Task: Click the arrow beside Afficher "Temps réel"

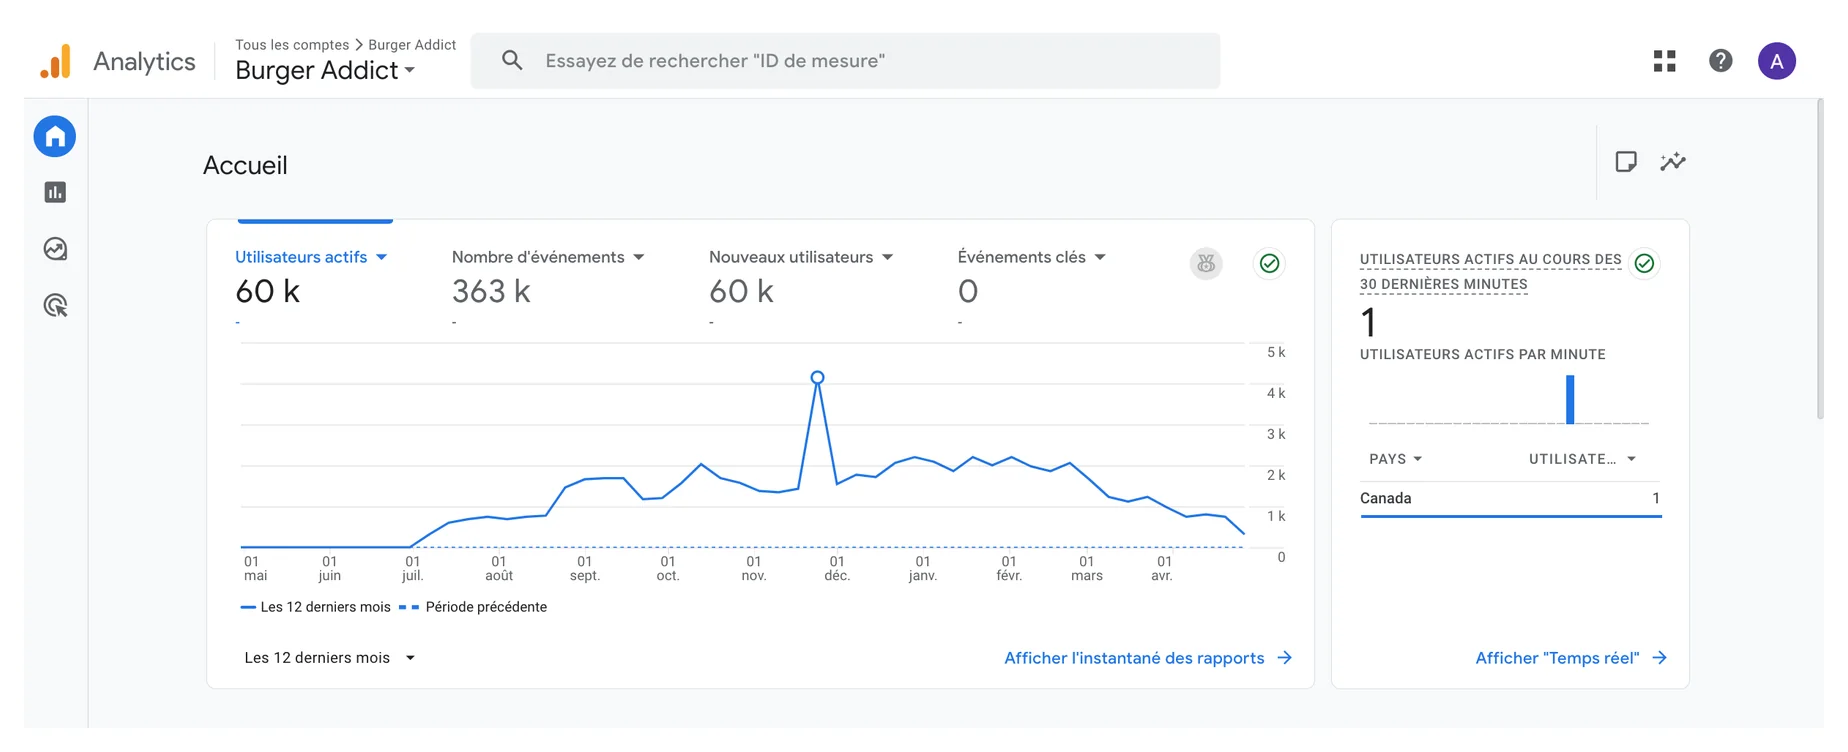Action: pyautogui.click(x=1660, y=658)
